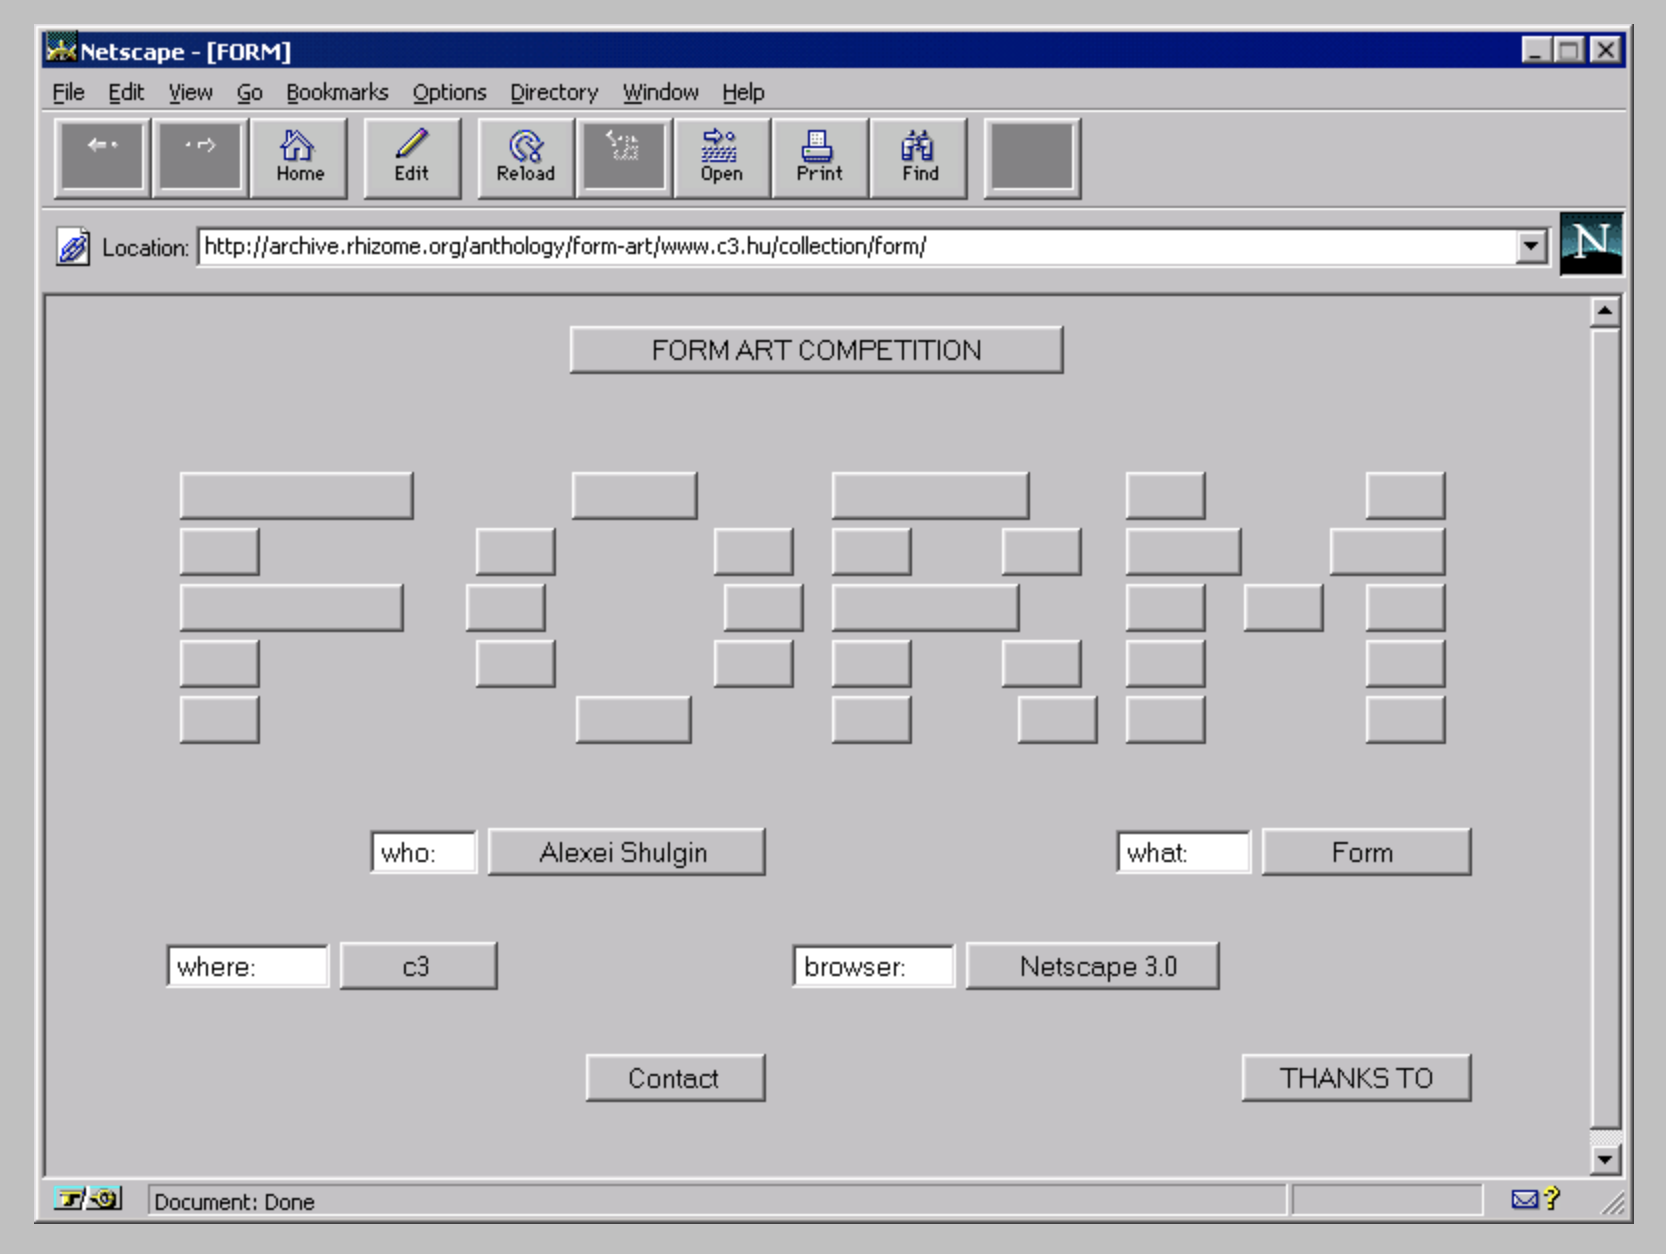The height and width of the screenshot is (1254, 1666).
Task: Click the location bookmark page icon
Action: click(73, 247)
